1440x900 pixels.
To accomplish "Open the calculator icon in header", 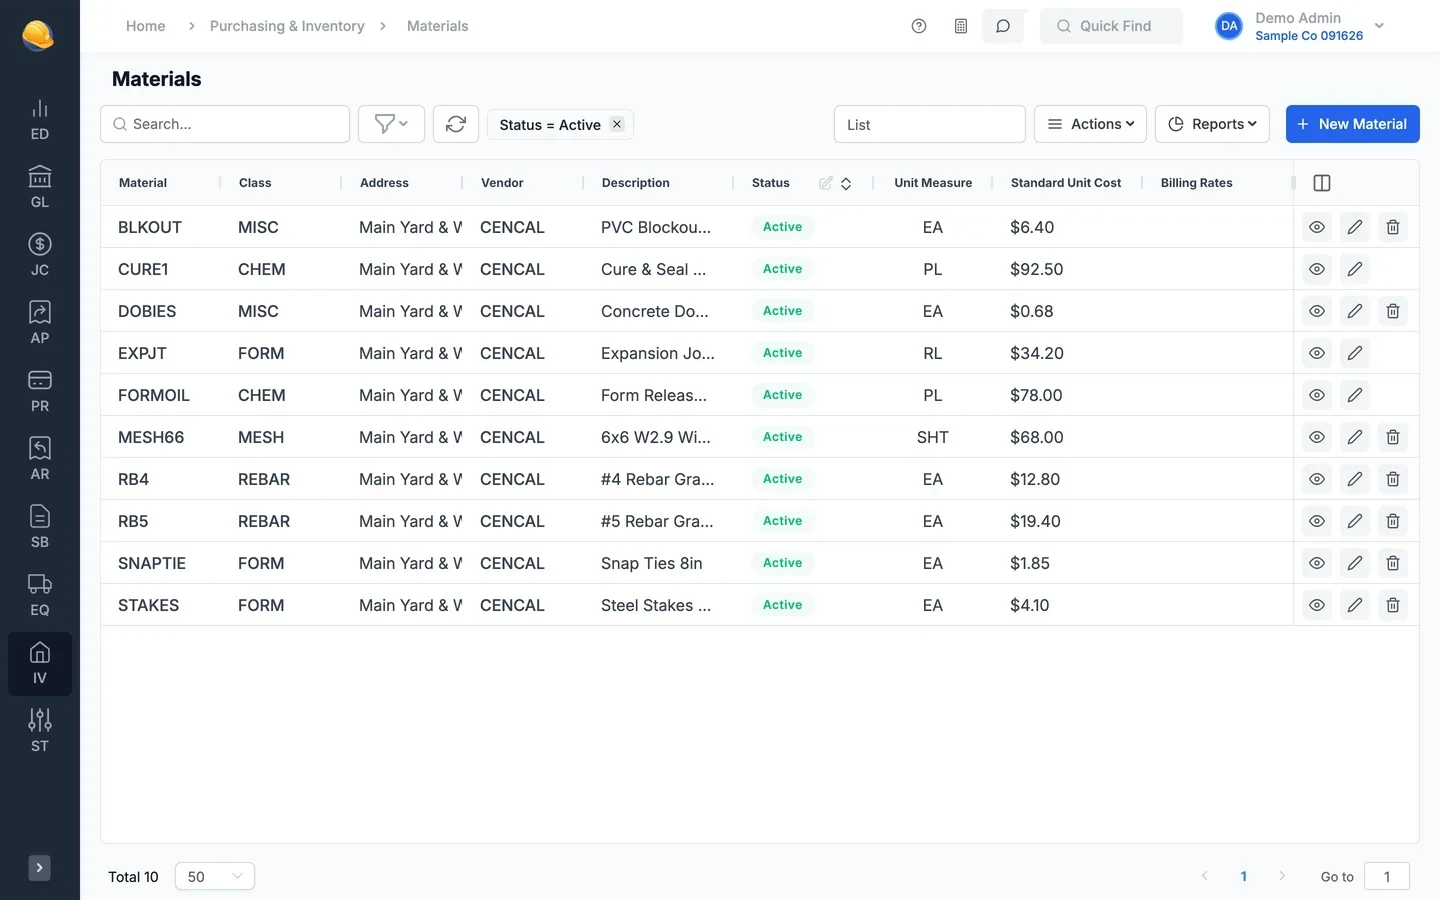I will tap(961, 26).
